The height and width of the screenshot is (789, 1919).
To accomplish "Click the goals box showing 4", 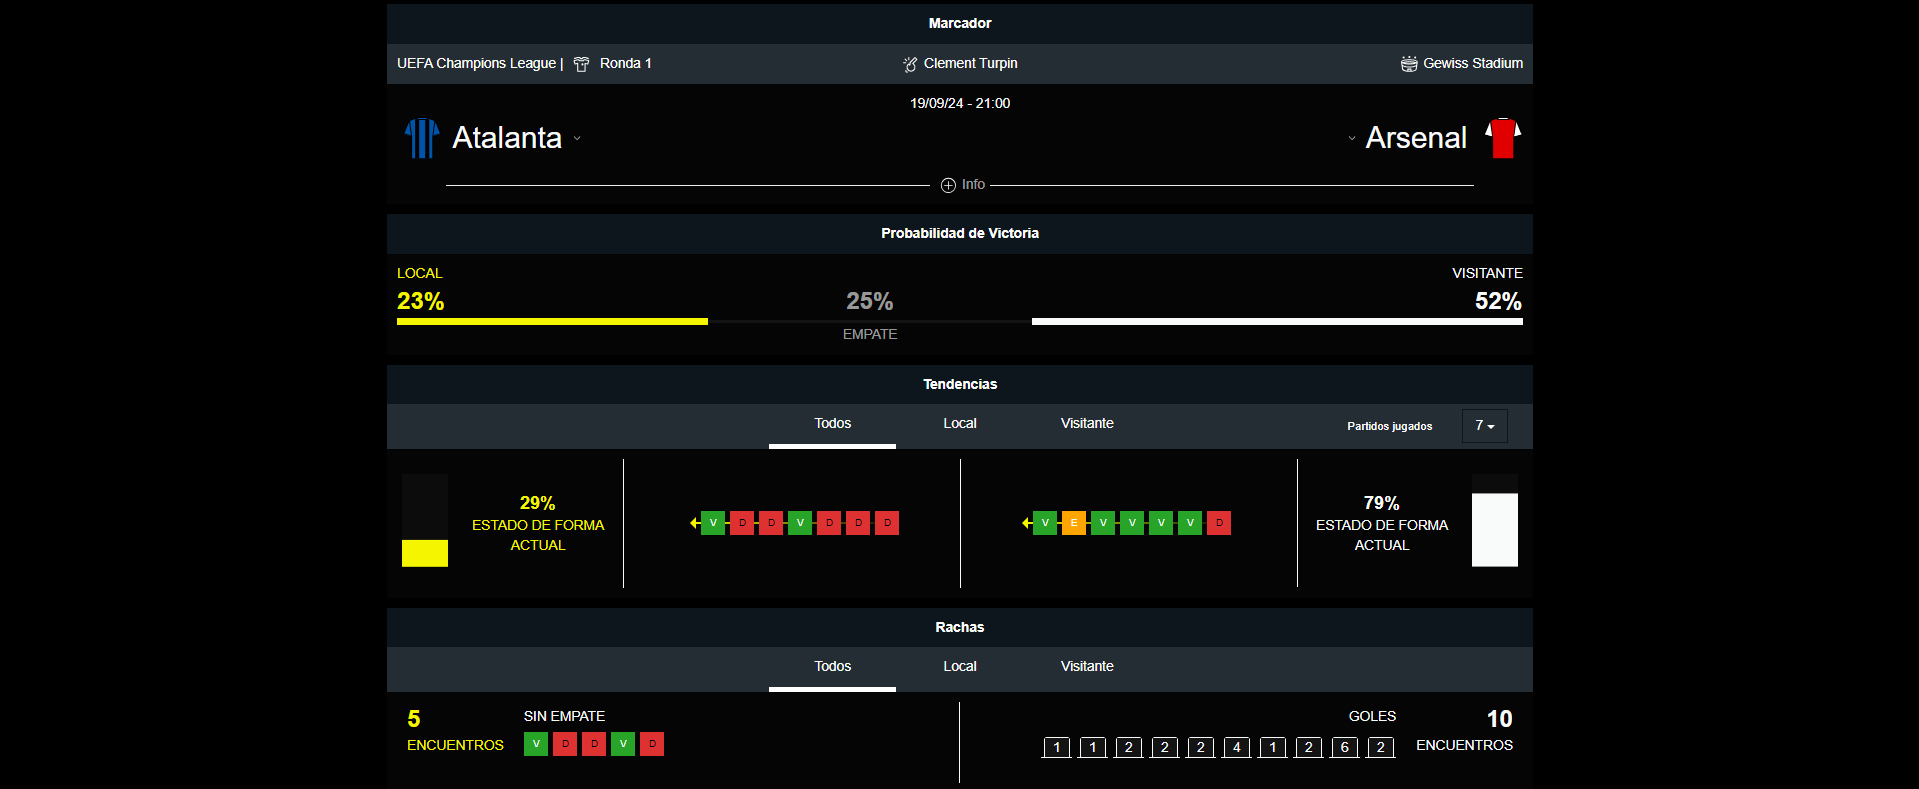I will pos(1237,747).
